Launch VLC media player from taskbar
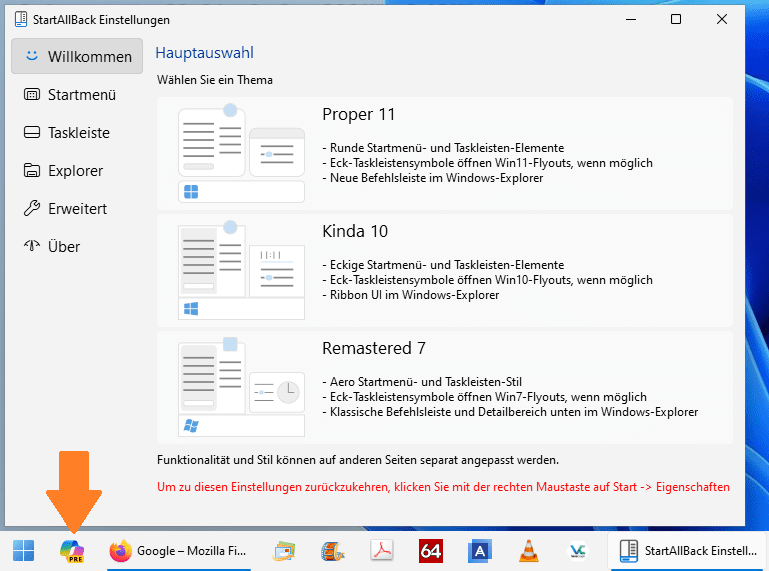This screenshot has height=571, width=769. click(x=528, y=550)
